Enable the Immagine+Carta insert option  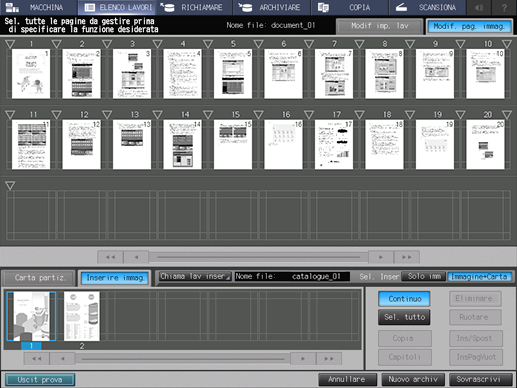(479, 276)
